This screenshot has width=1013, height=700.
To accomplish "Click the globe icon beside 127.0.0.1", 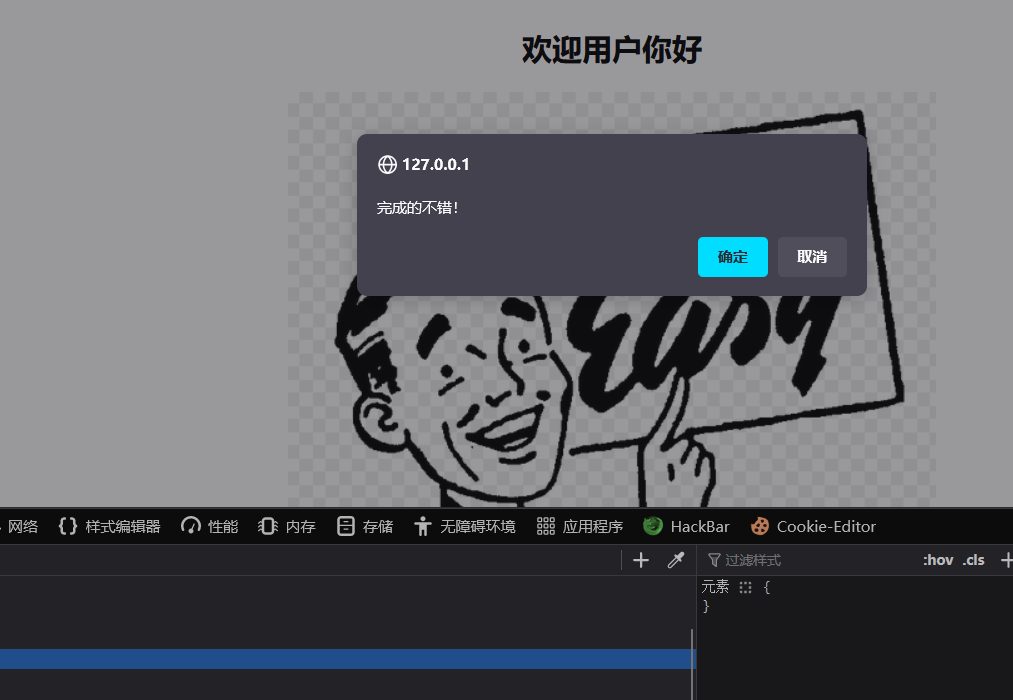I will click(x=387, y=165).
